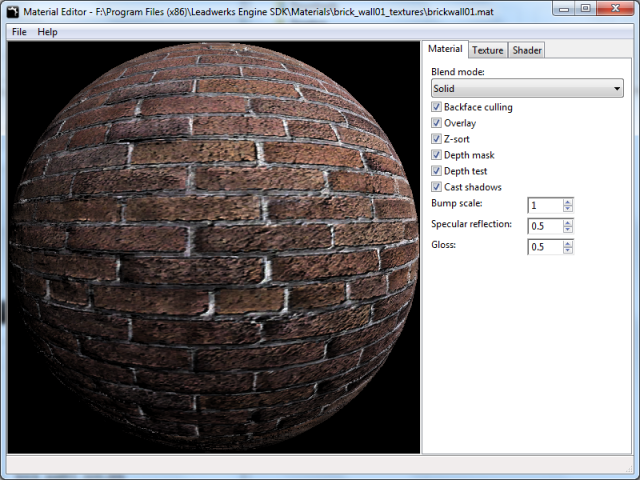Image resolution: width=640 pixels, height=480 pixels.
Task: Disable the Overlay checkbox
Action: click(x=437, y=123)
